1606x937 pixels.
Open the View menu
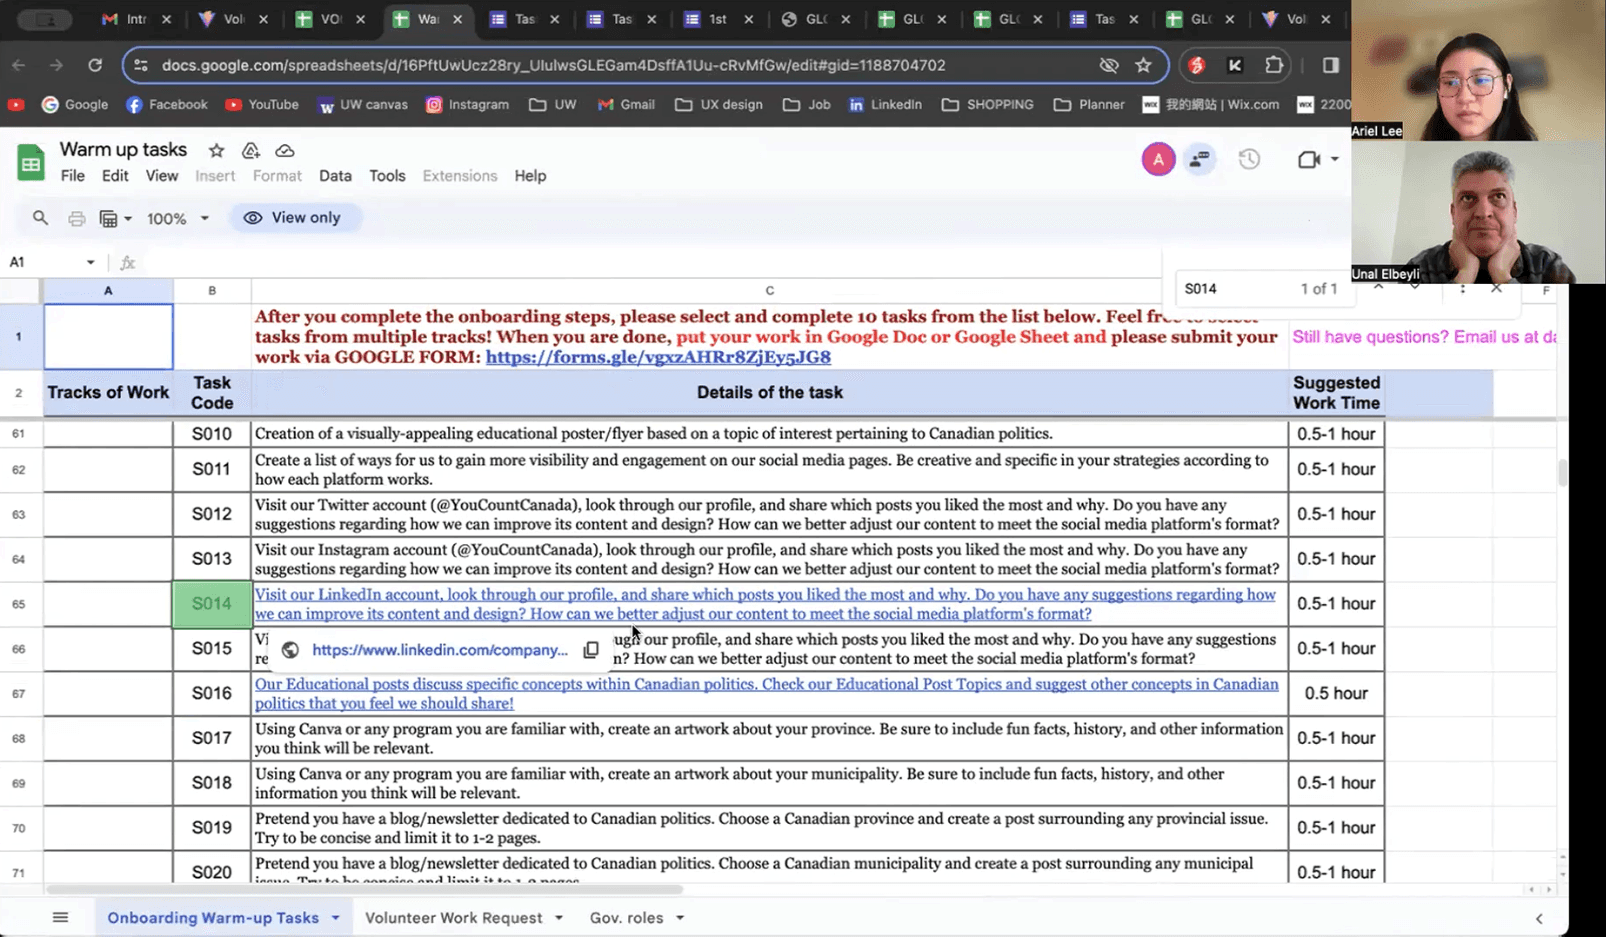(162, 176)
